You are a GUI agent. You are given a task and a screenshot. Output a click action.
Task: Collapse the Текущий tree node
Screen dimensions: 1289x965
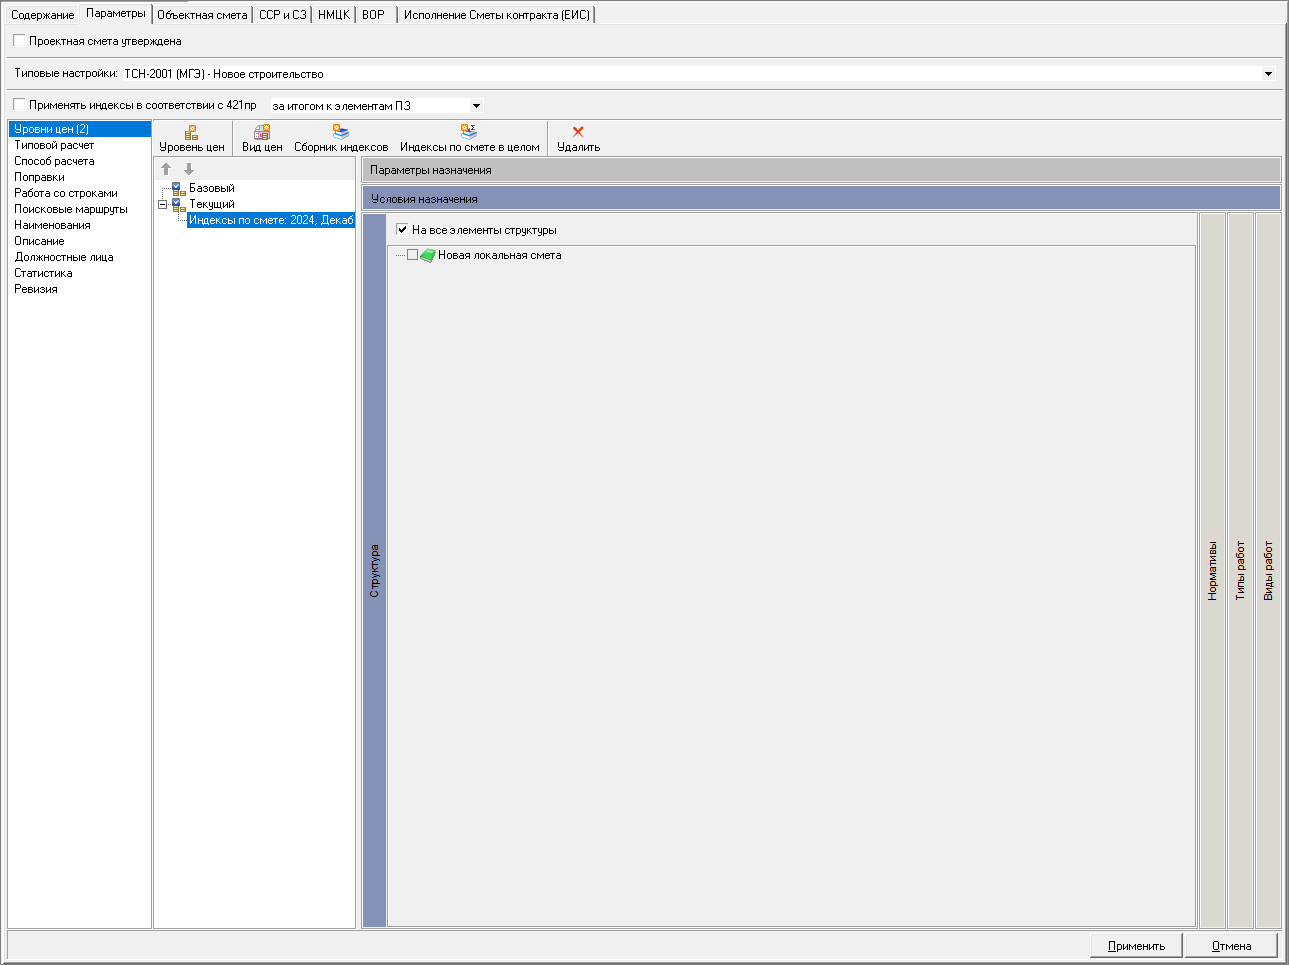[162, 204]
